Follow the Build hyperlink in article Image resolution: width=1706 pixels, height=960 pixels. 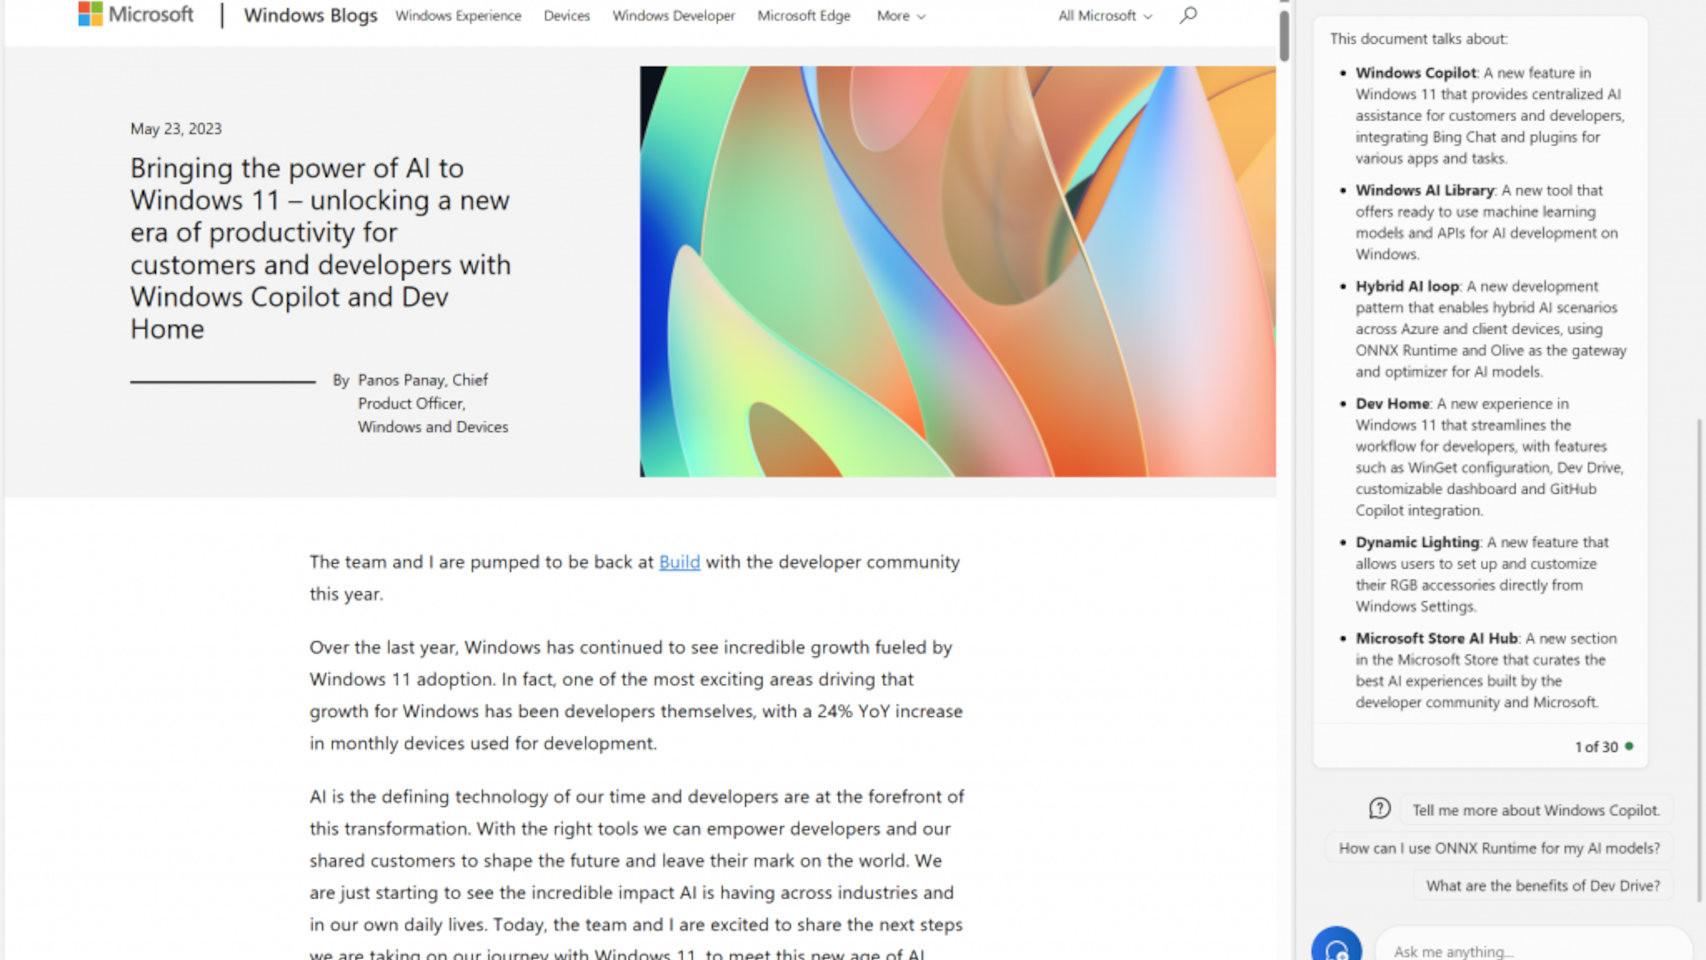(679, 562)
